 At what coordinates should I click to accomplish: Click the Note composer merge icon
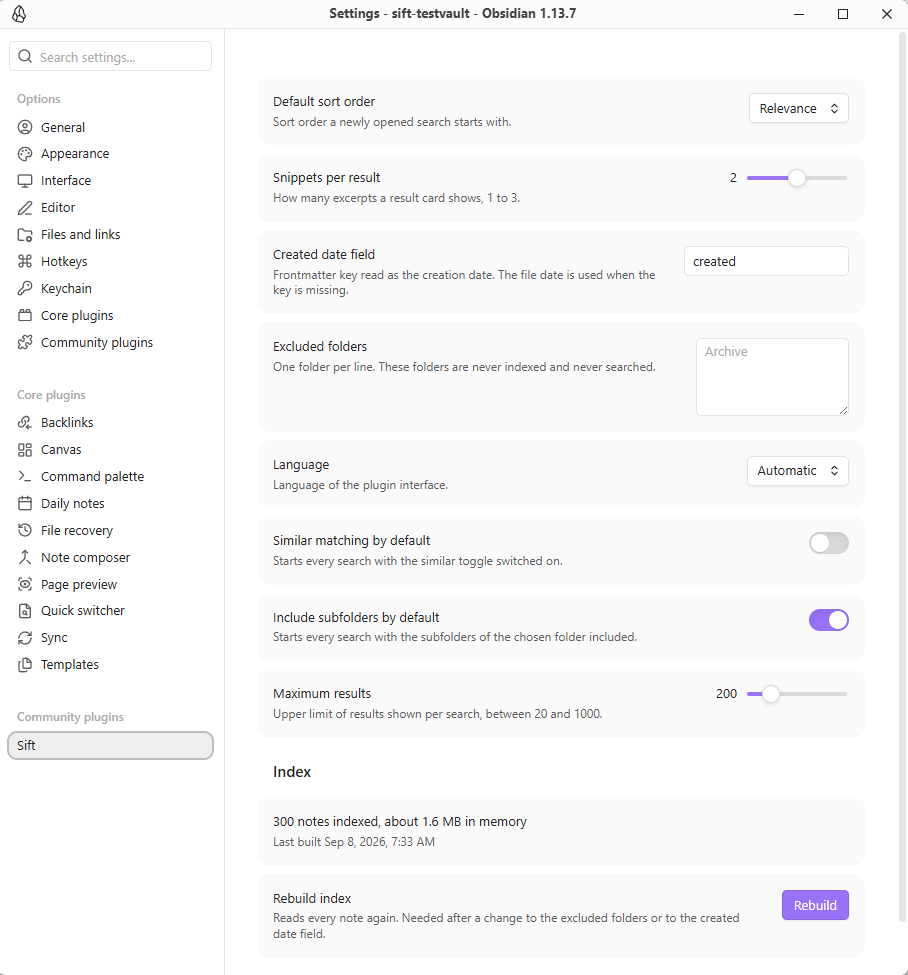tap(25, 557)
